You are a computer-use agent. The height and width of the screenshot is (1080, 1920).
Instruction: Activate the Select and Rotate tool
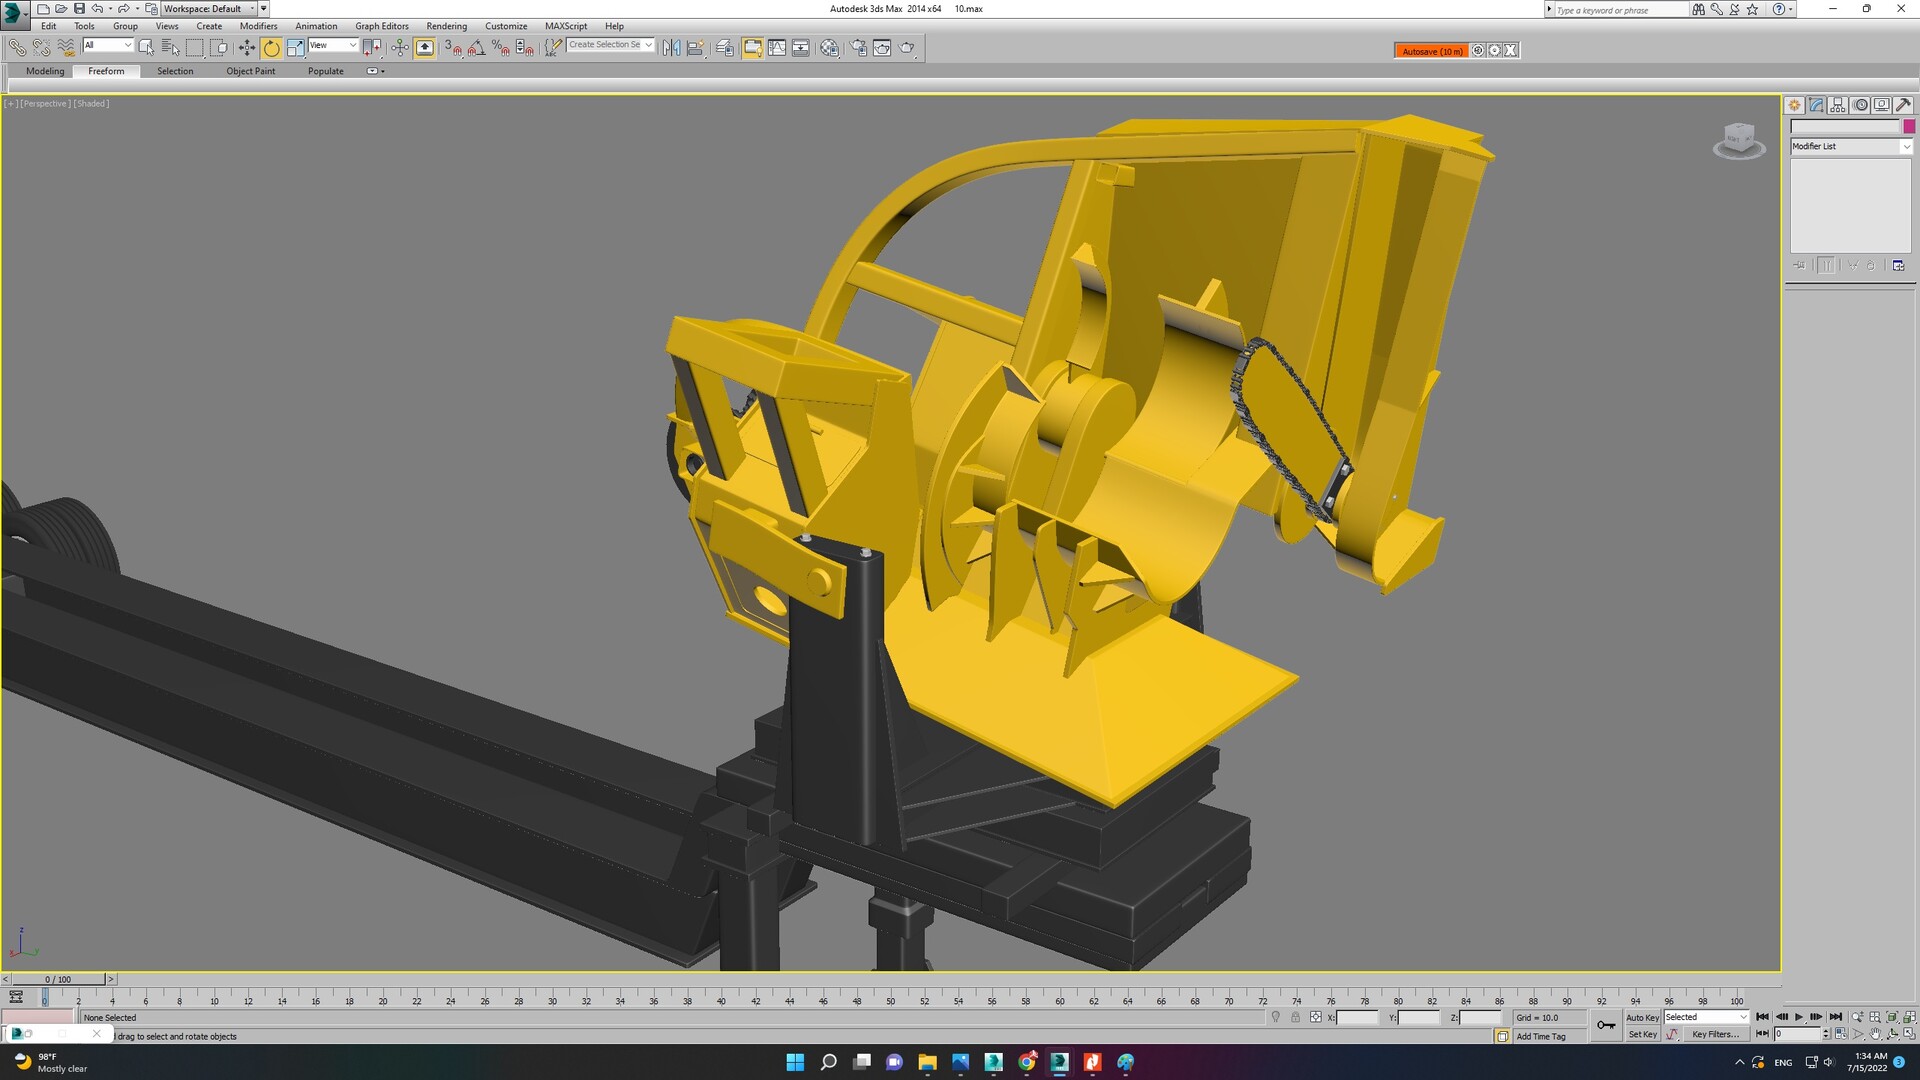click(x=271, y=47)
